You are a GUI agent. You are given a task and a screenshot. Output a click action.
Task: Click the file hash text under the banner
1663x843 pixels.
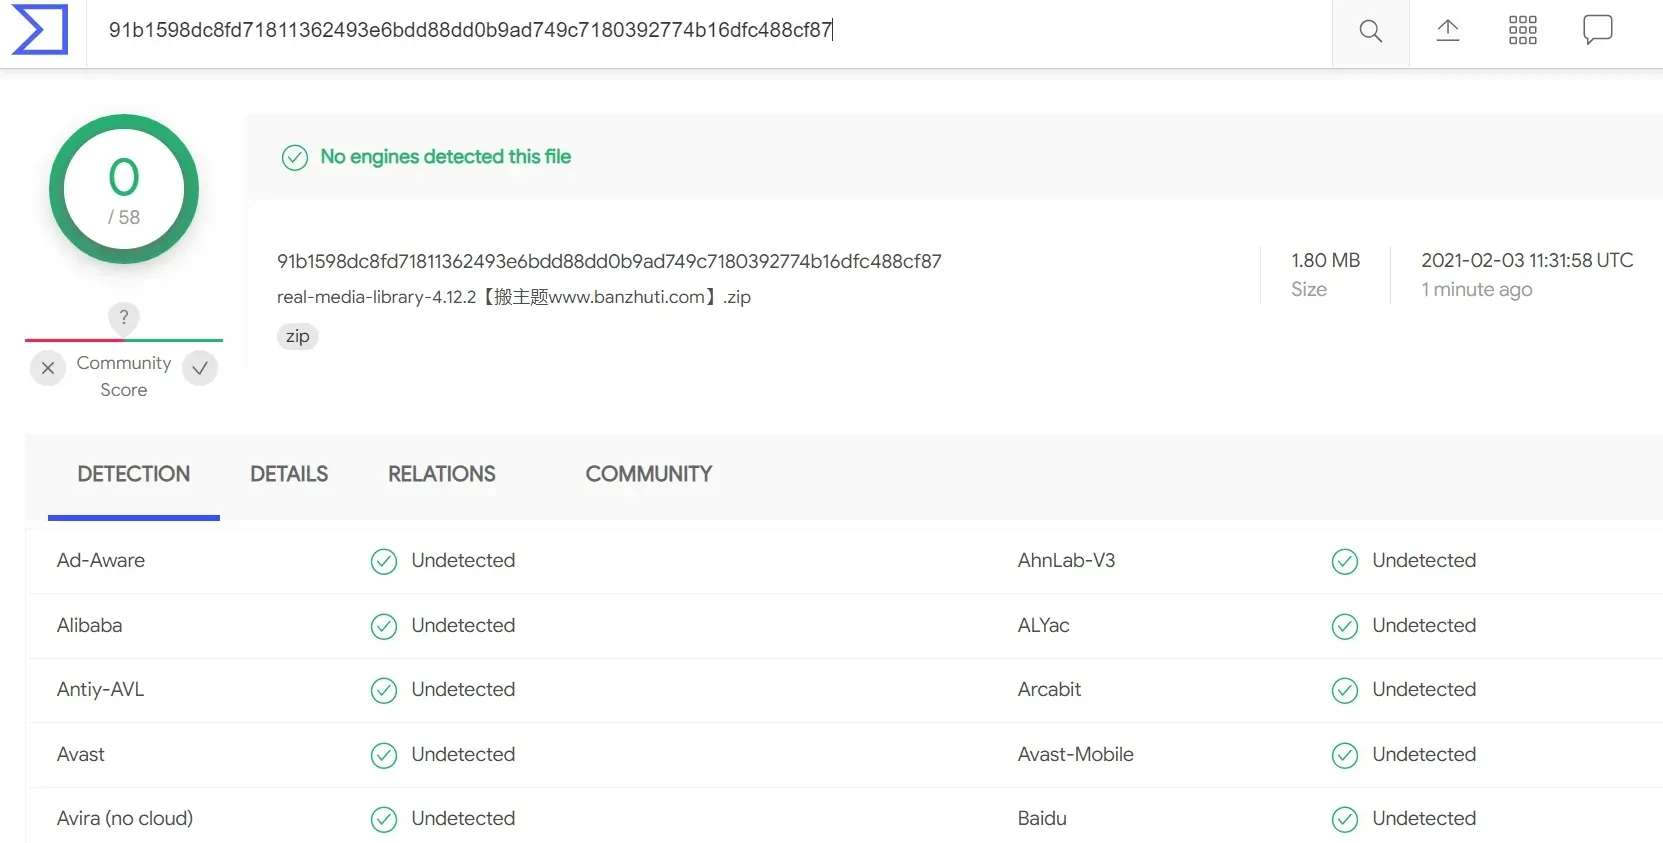[x=609, y=261]
